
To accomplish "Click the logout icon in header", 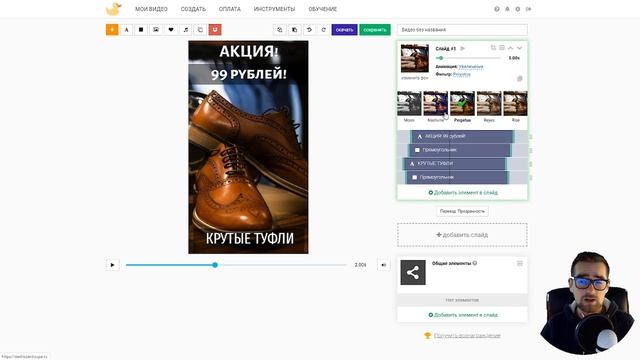I will (x=528, y=9).
